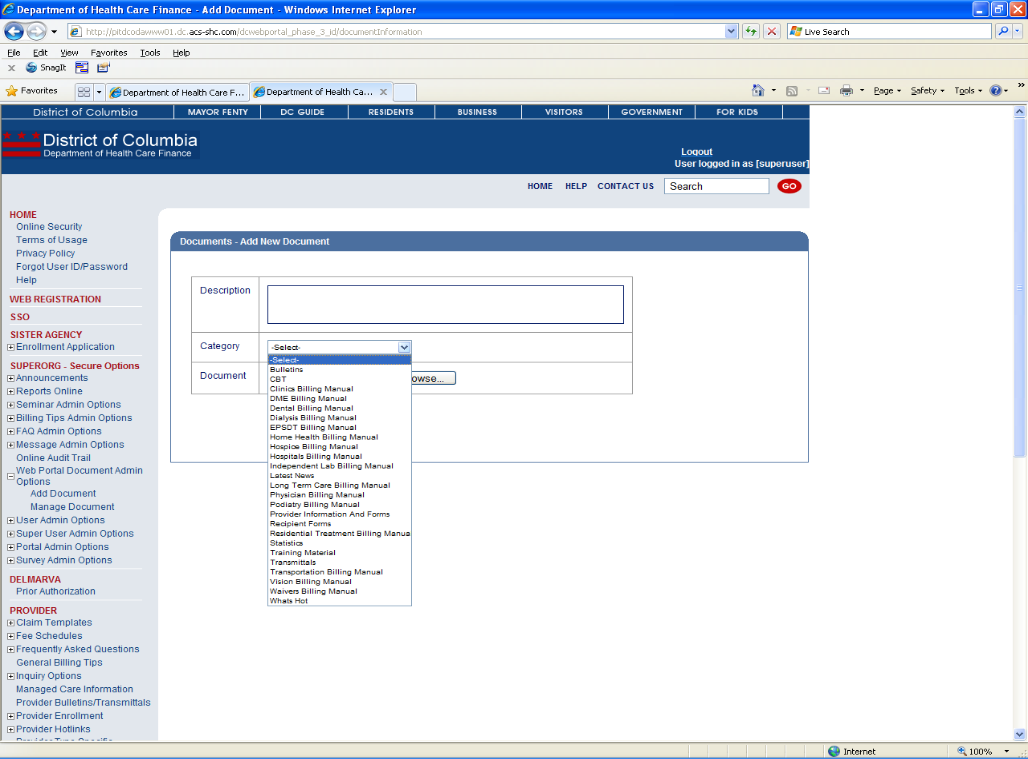Click the Favorites star icon

pyautogui.click(x=11, y=91)
